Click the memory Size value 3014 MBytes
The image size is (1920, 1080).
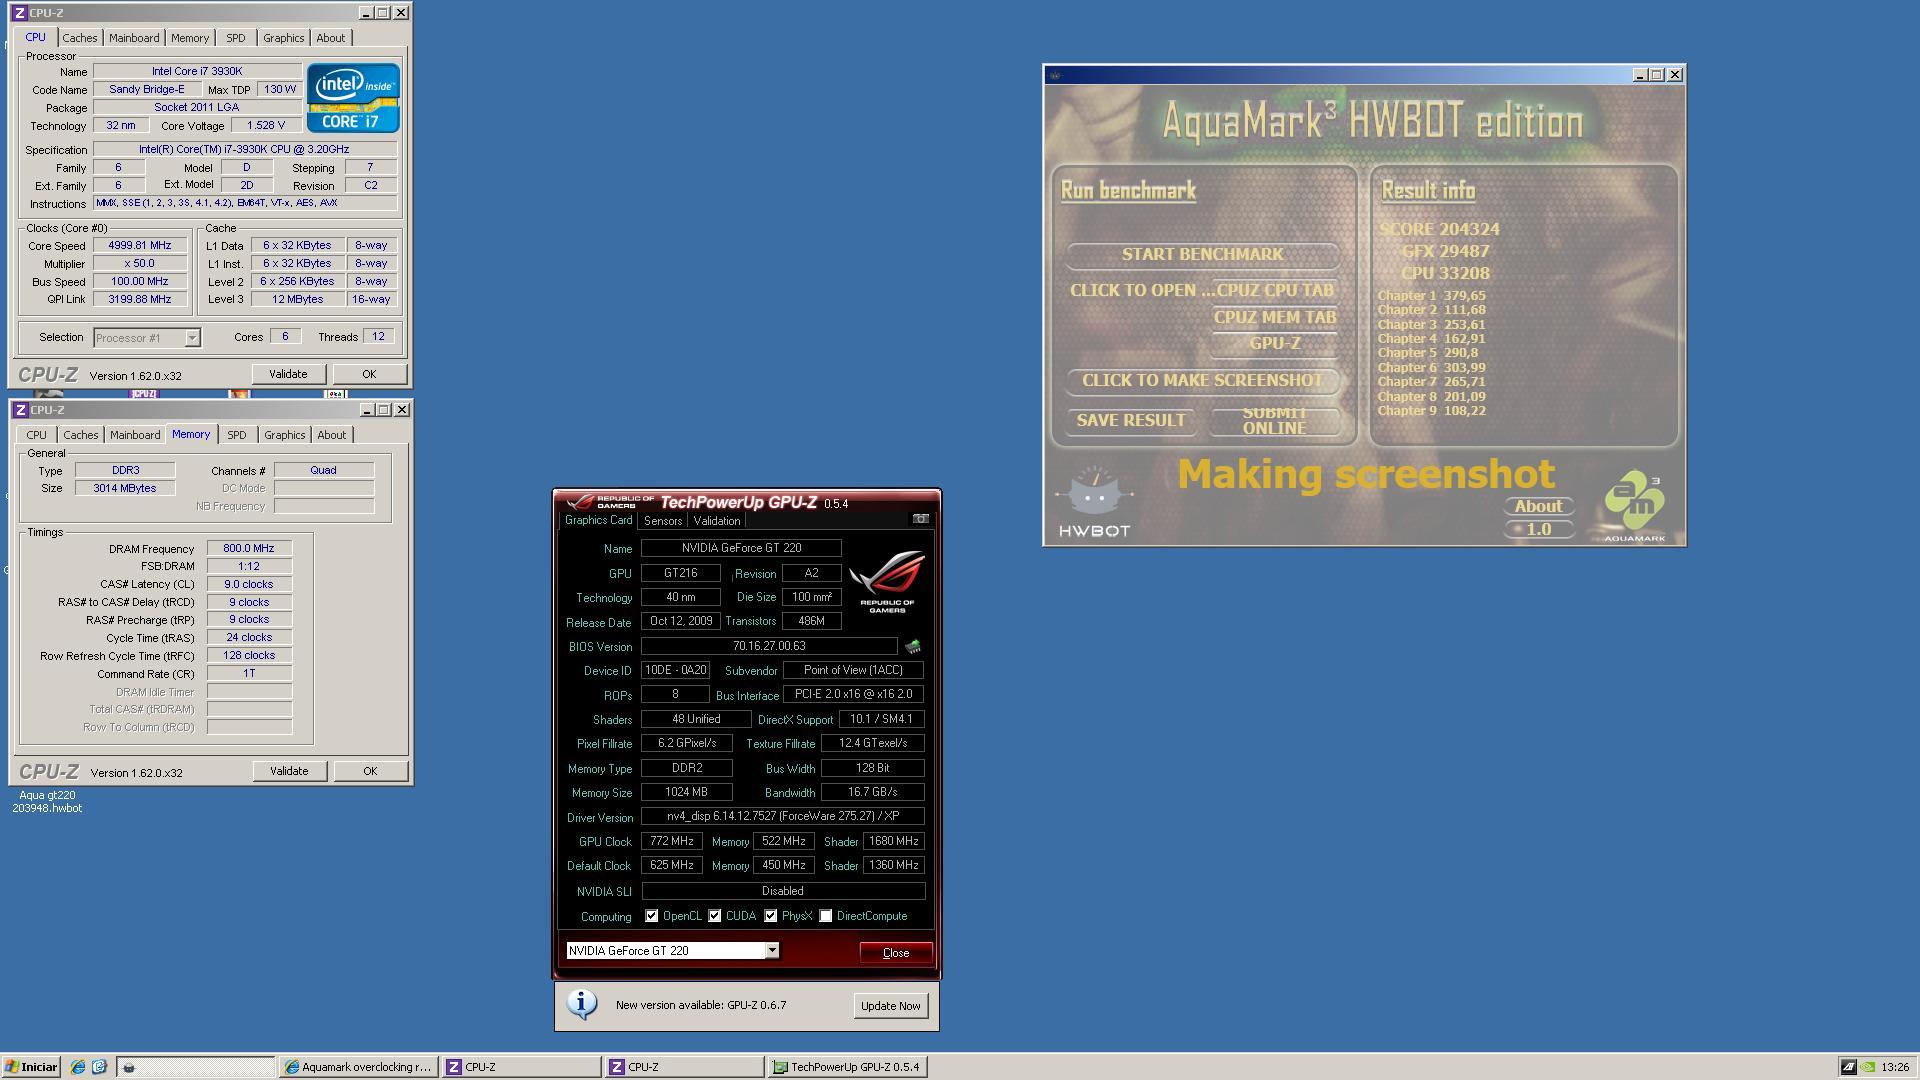pyautogui.click(x=125, y=488)
